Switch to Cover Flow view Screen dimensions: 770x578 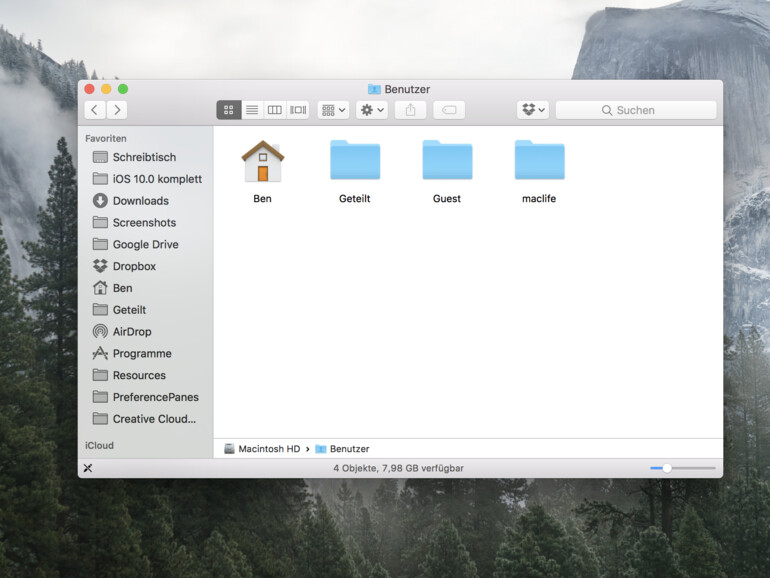[x=298, y=110]
